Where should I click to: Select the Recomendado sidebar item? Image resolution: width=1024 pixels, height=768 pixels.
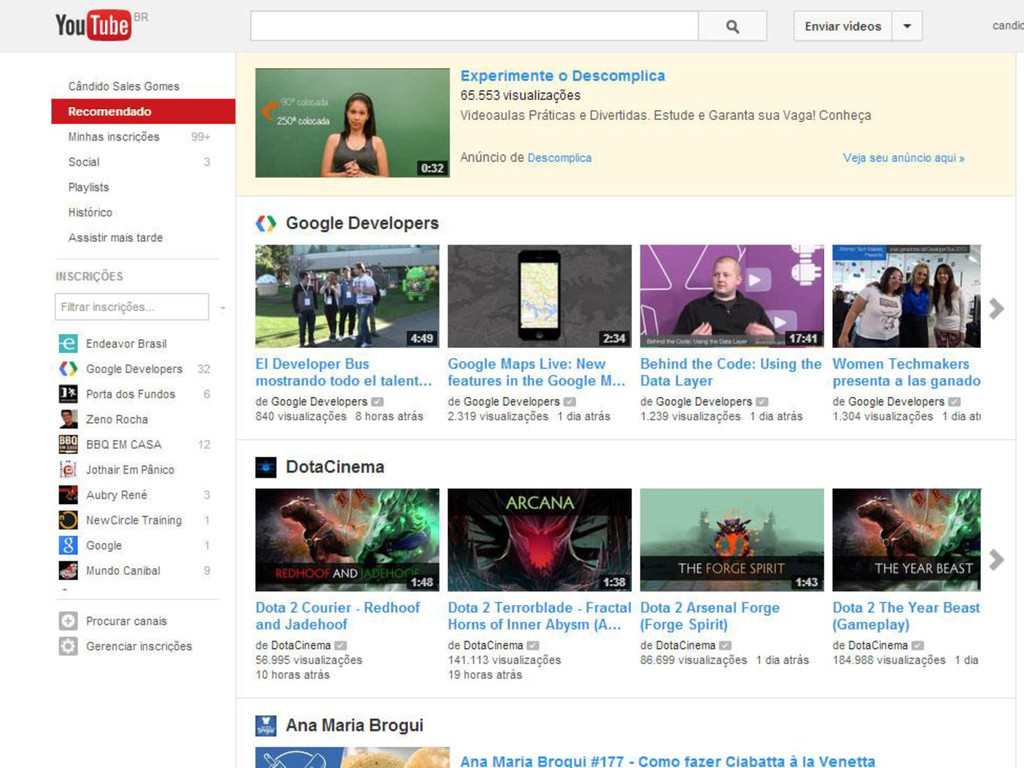[143, 112]
